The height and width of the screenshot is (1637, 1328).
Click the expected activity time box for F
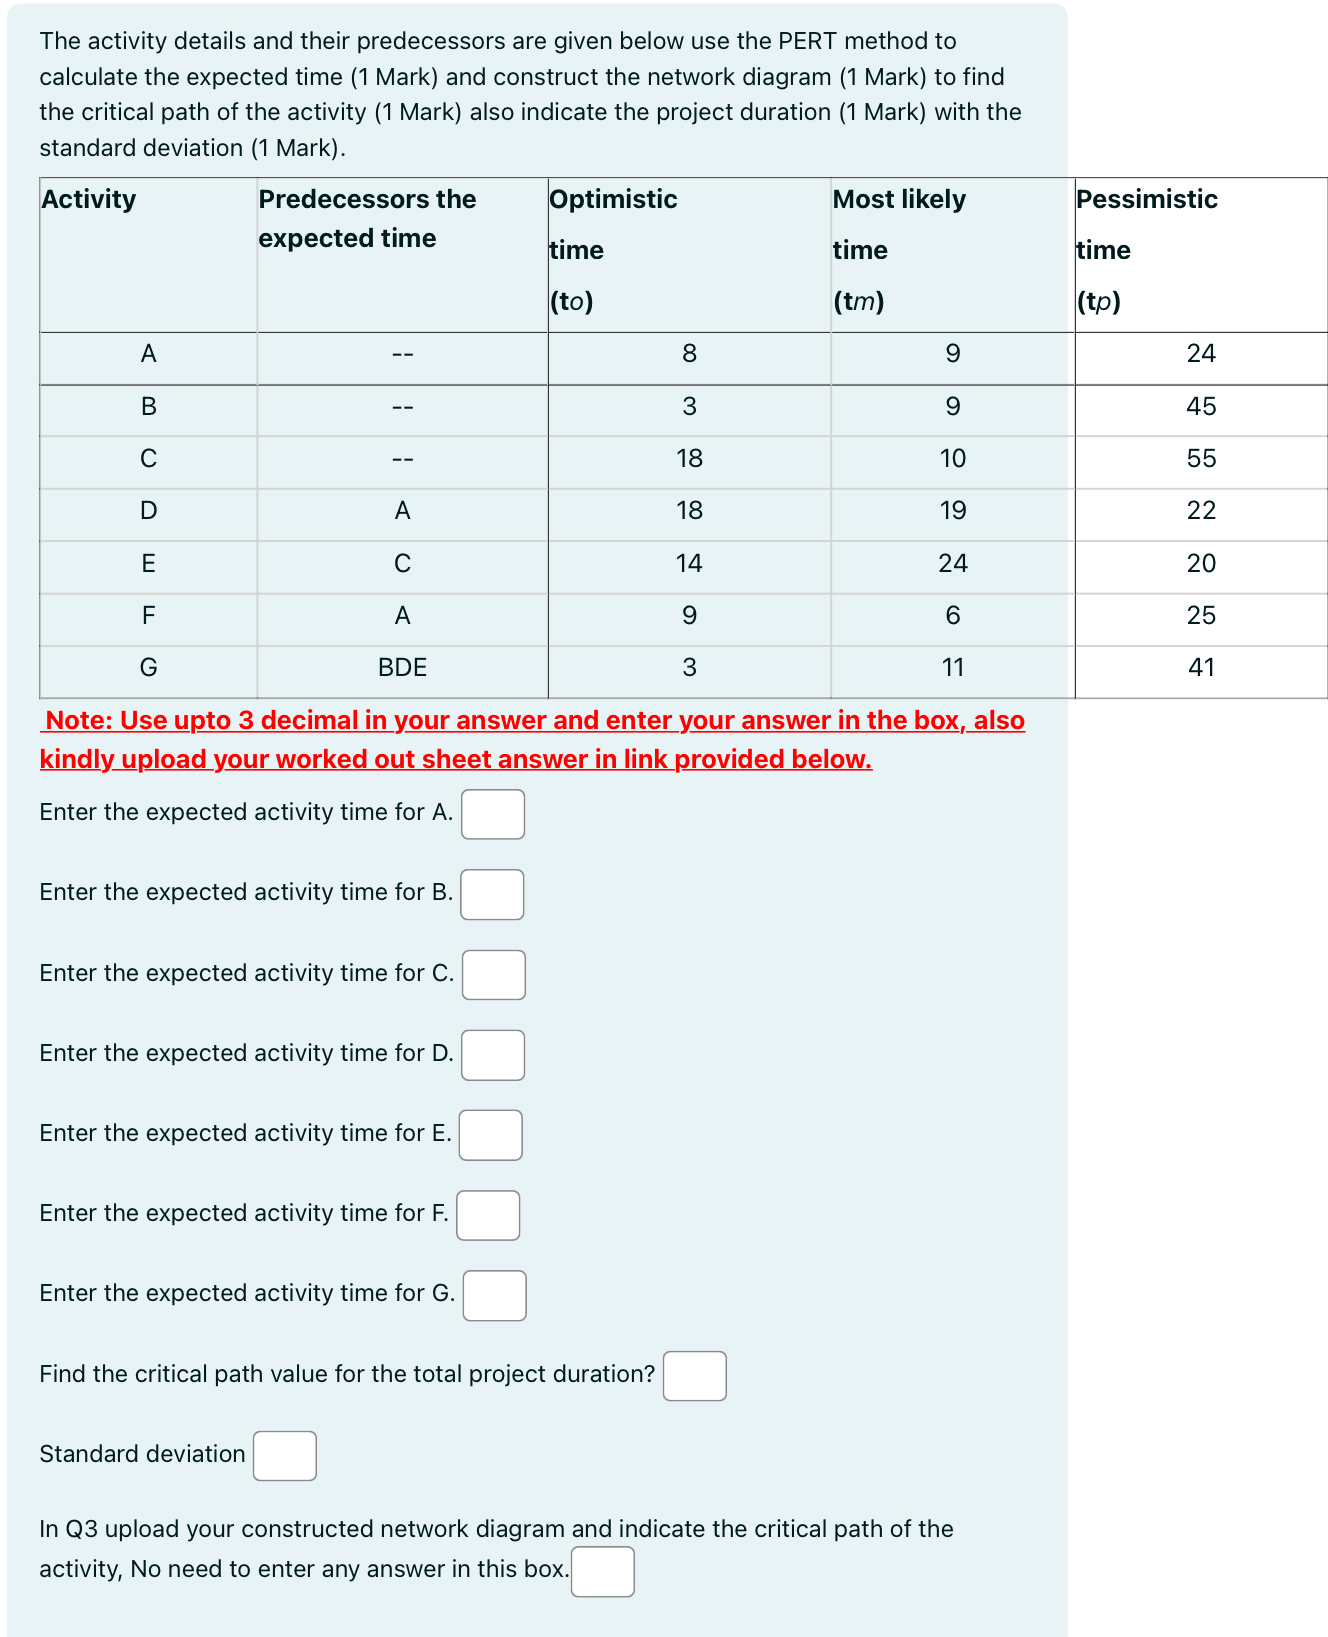(487, 1216)
